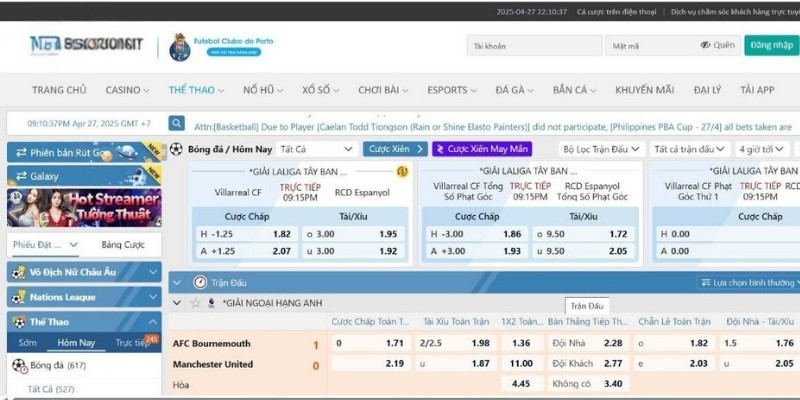Switch to the Trực tiếp tab
The image size is (800, 400).
[x=133, y=343]
